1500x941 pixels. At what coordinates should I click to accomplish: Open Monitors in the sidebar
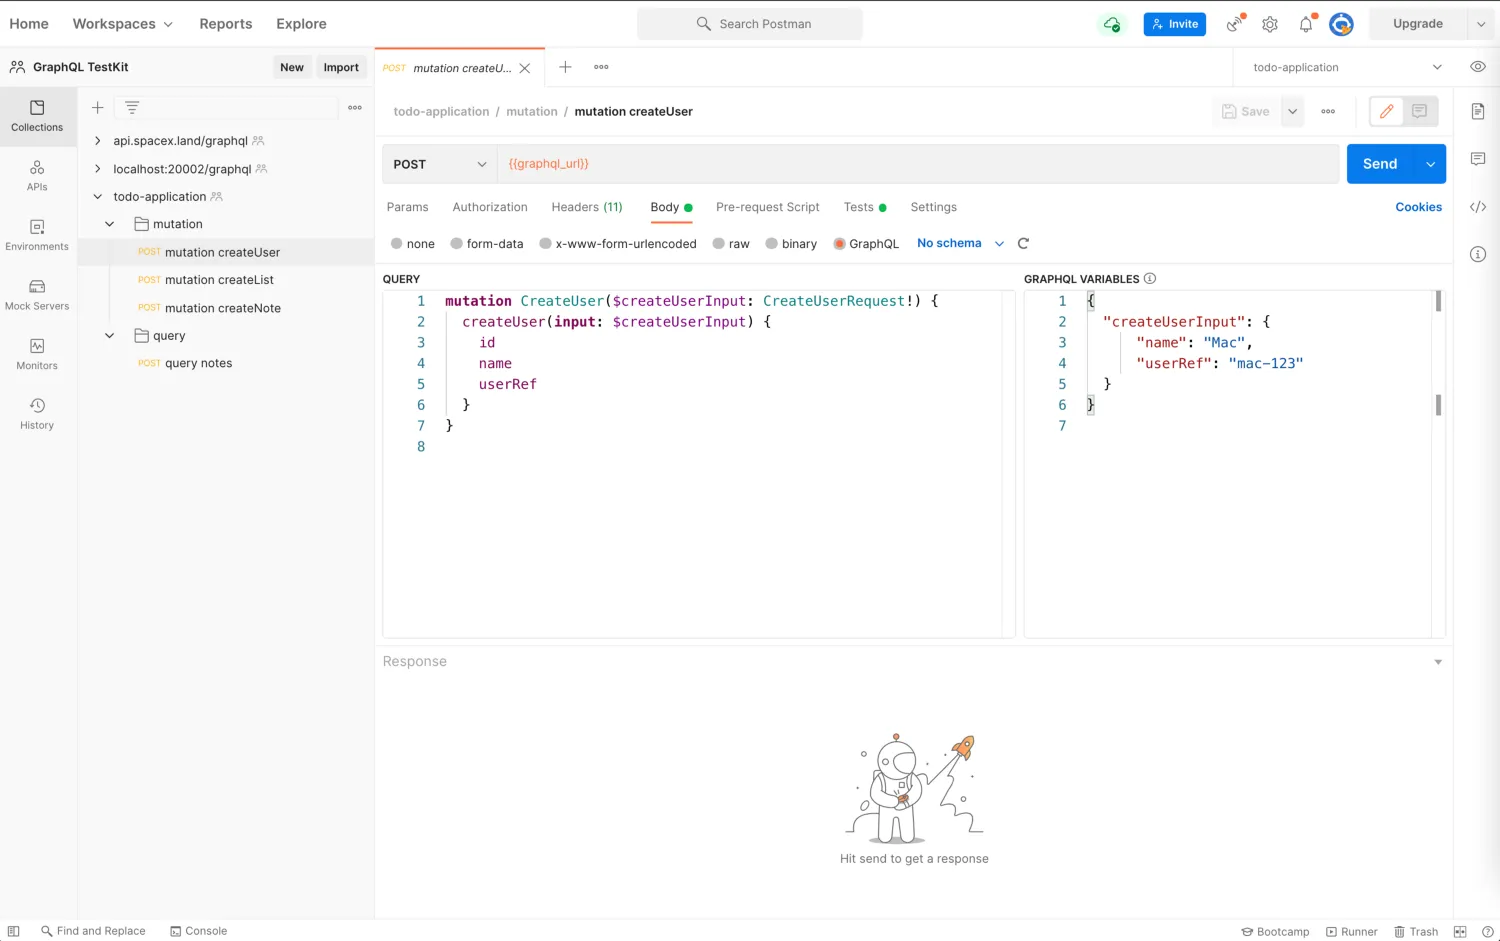pos(37,354)
